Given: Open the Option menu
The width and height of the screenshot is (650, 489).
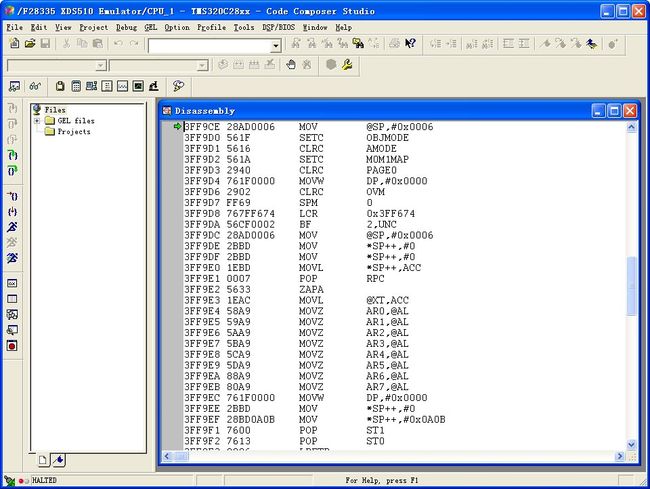Looking at the screenshot, I should 177,27.
